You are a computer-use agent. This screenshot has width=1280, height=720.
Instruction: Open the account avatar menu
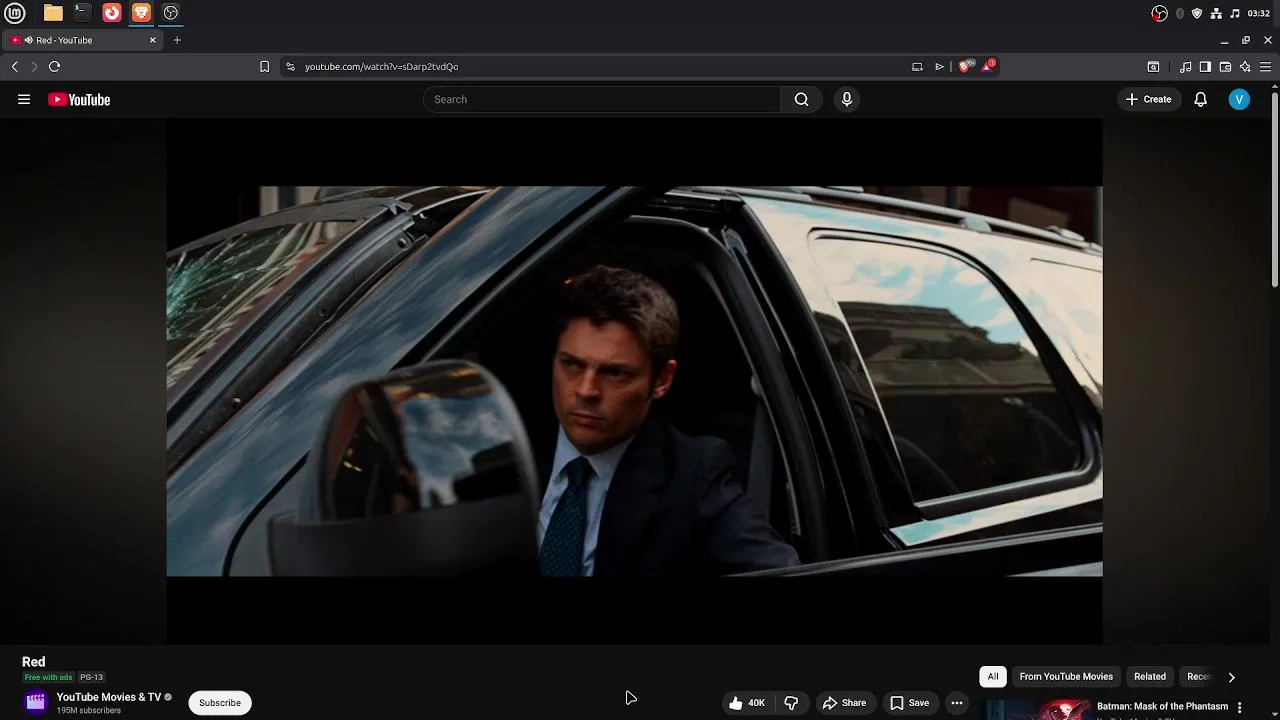pos(1239,99)
